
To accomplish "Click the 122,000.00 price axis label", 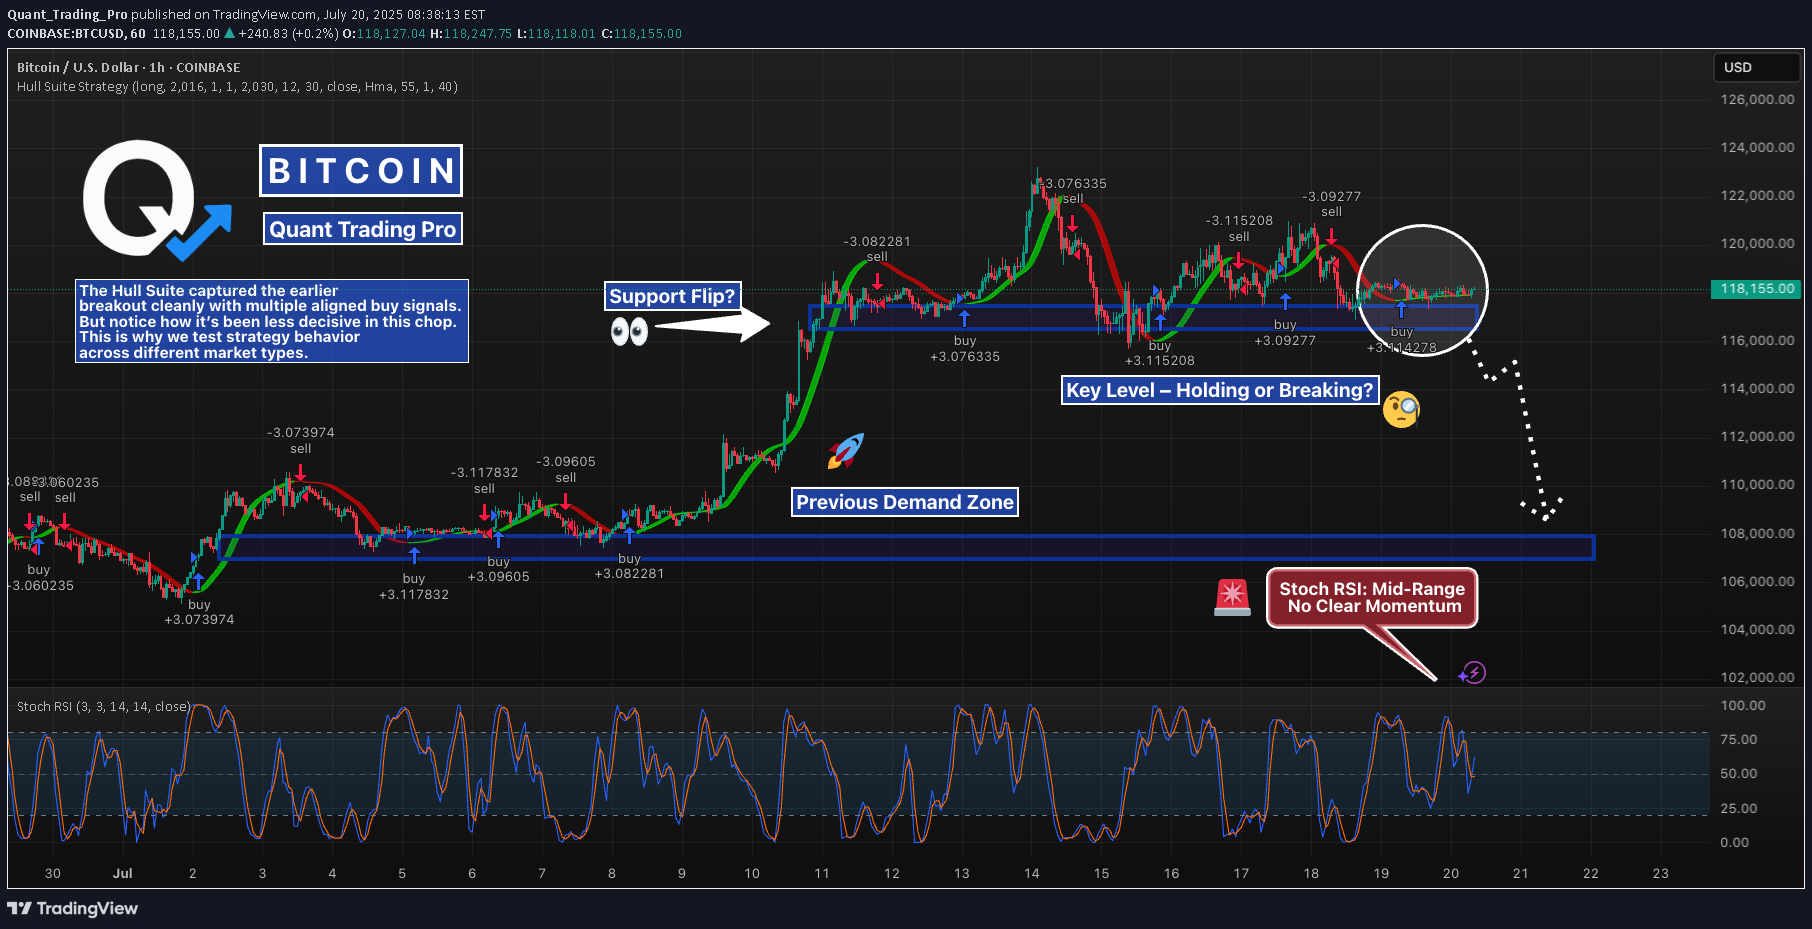I will pos(1757,195).
